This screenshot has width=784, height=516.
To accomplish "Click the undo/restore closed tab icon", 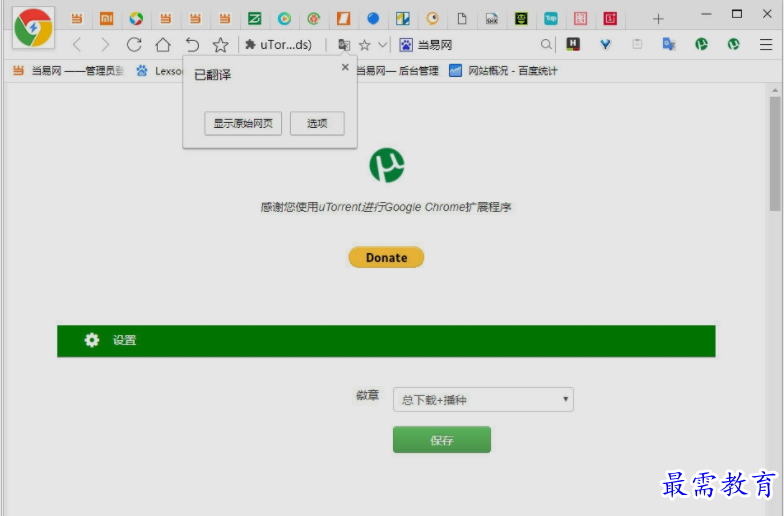I will pos(192,45).
